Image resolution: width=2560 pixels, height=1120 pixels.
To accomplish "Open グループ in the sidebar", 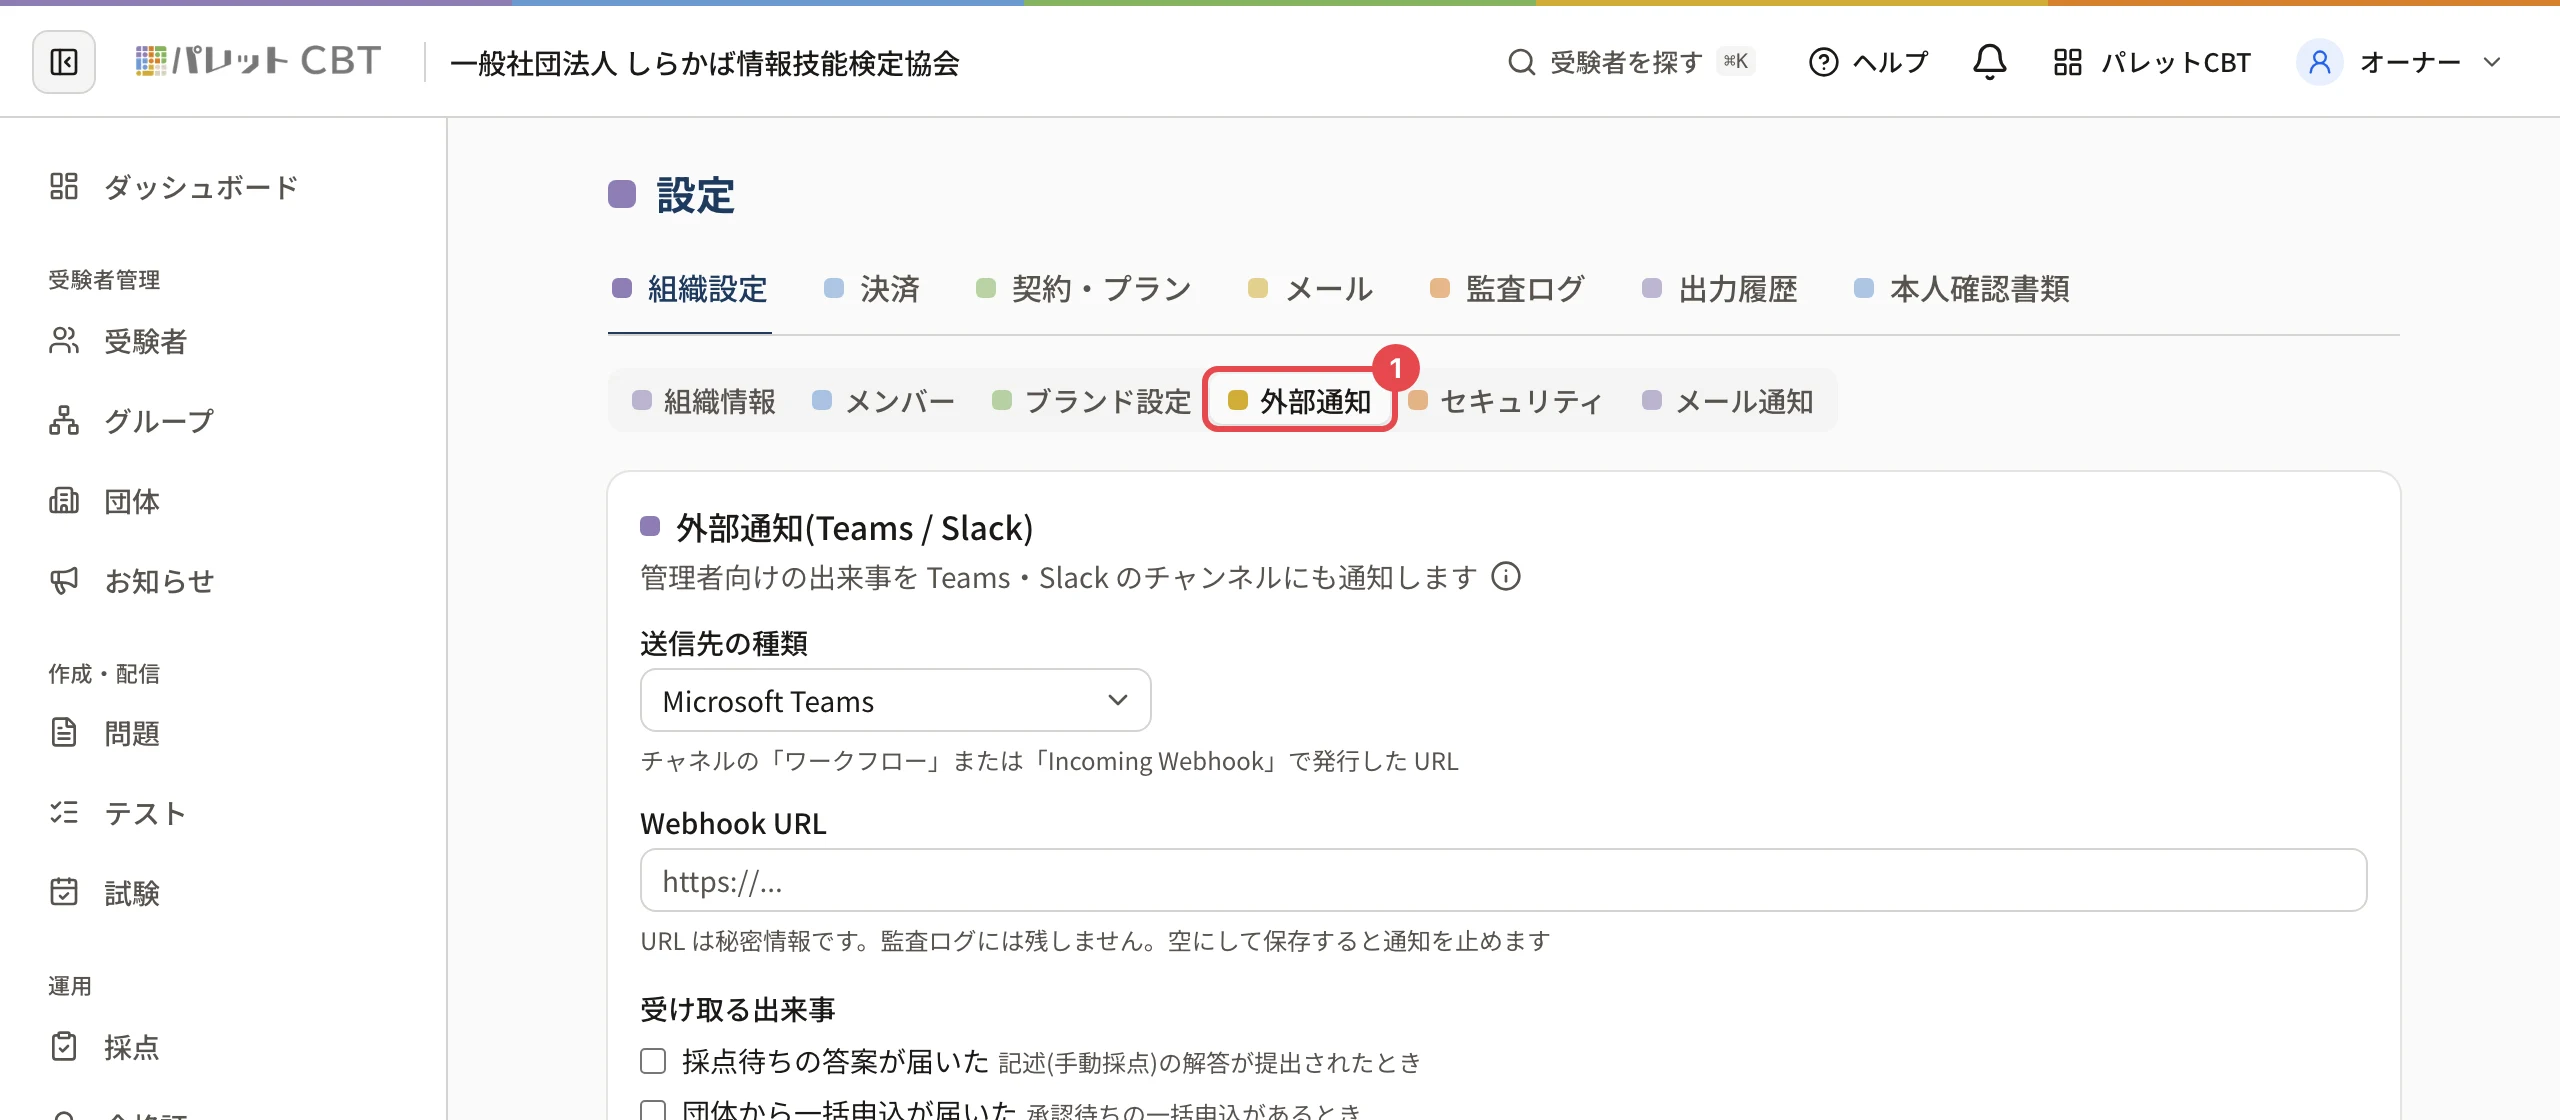I will point(131,421).
